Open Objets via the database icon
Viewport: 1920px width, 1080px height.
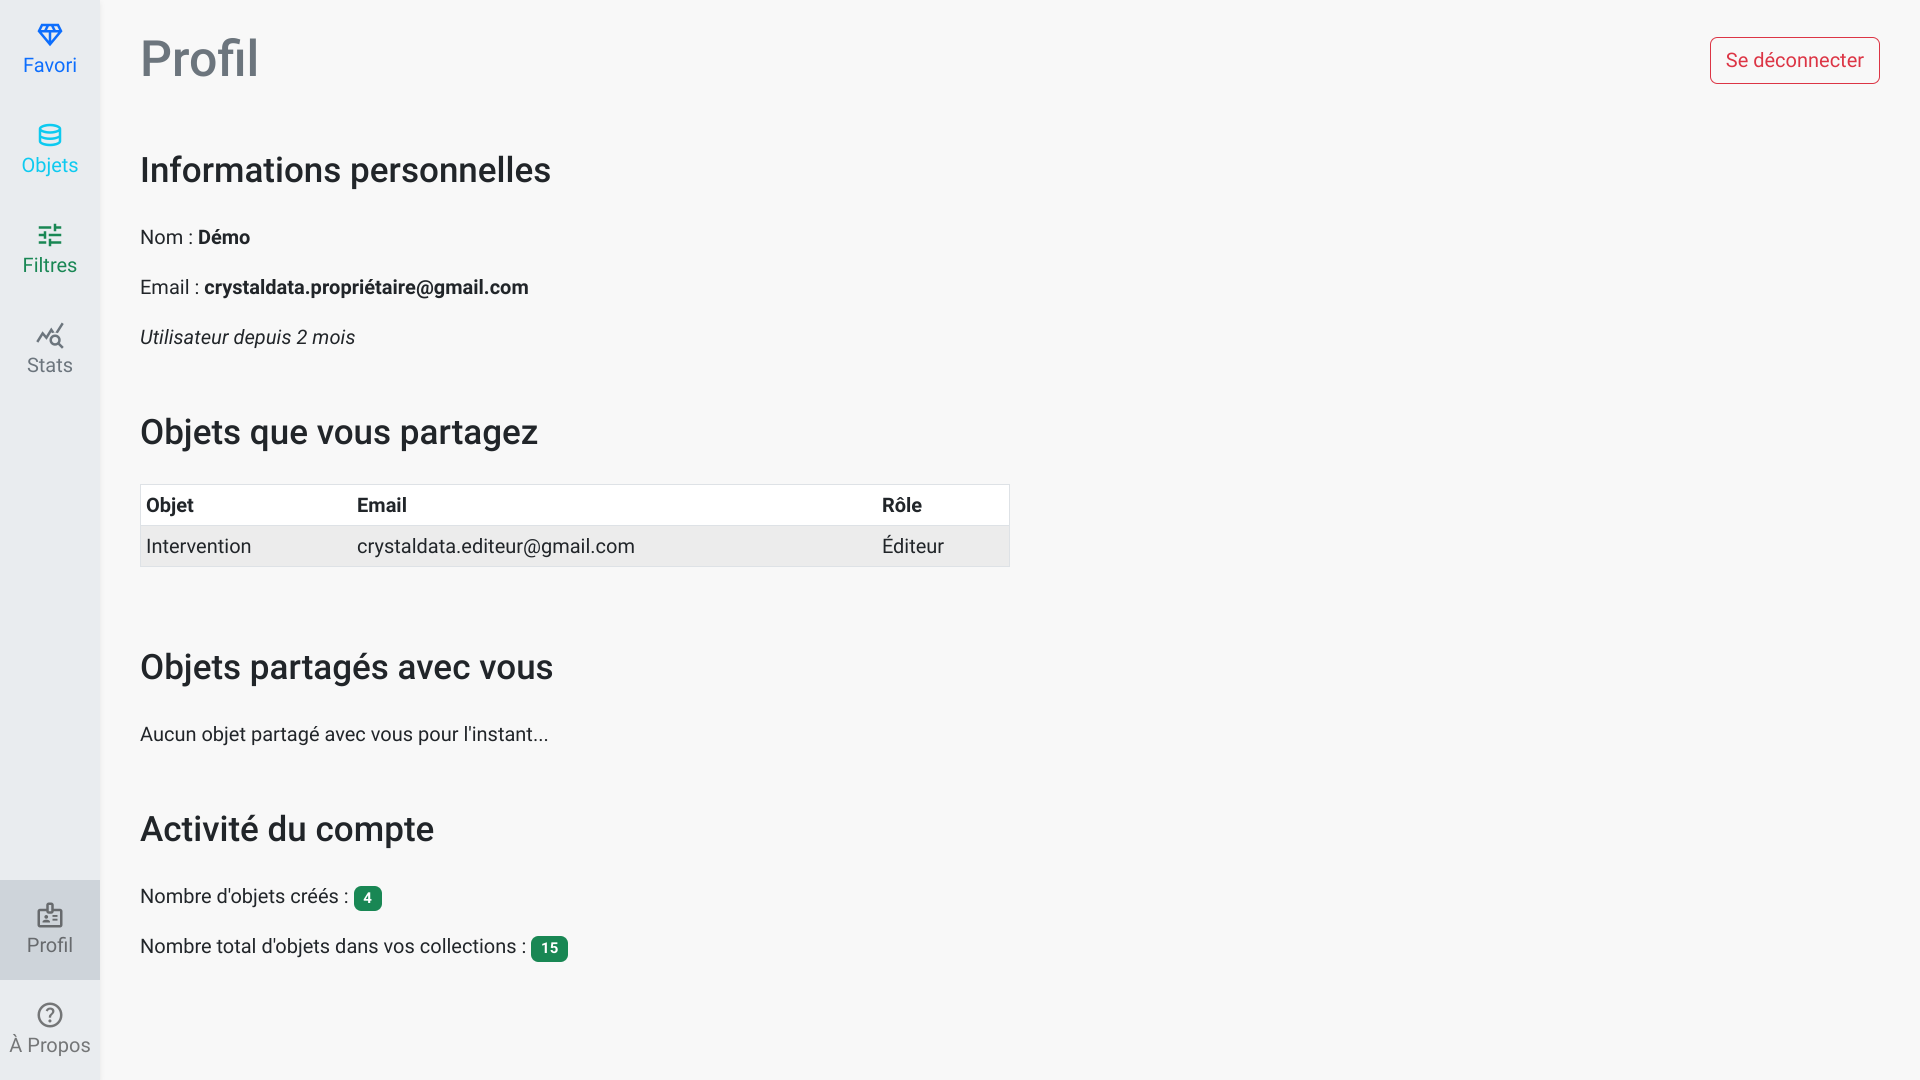pyautogui.click(x=50, y=135)
